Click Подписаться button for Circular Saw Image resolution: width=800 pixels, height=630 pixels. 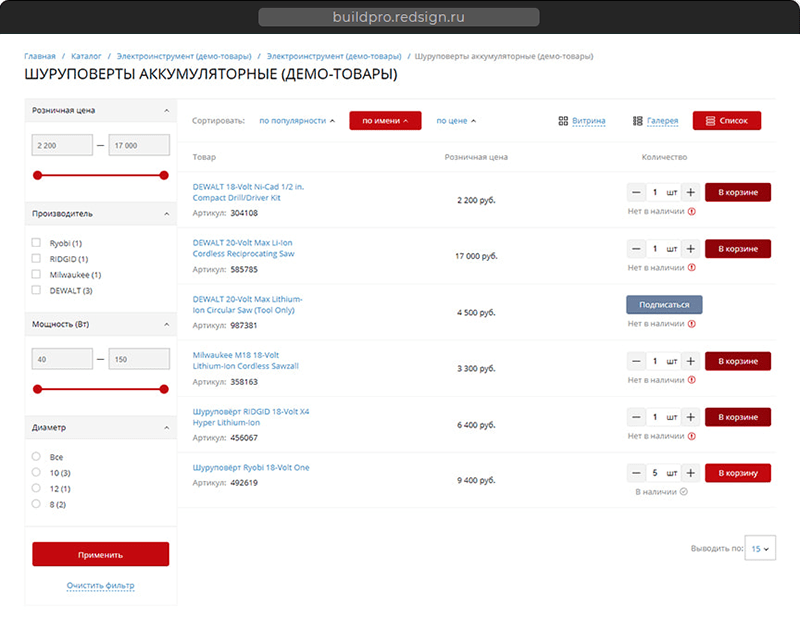664,305
